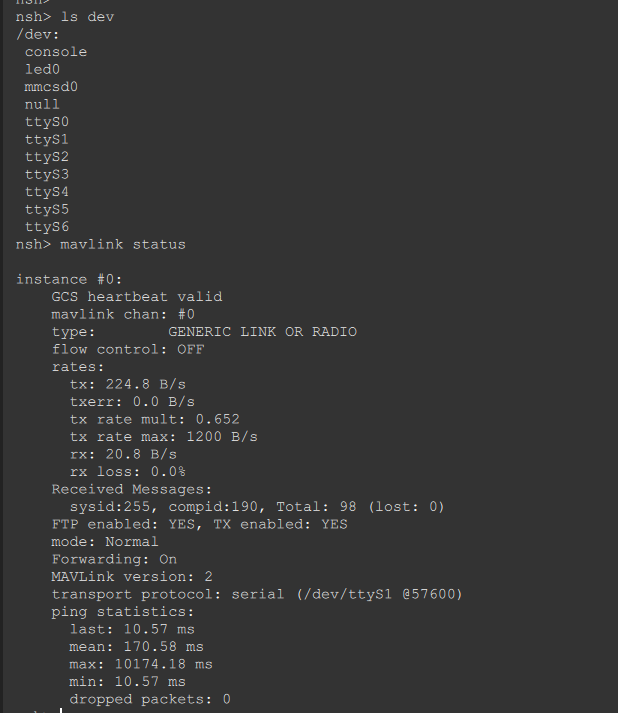Click the 'Received Messages:' heading
The width and height of the screenshot is (618, 713).
(132, 489)
